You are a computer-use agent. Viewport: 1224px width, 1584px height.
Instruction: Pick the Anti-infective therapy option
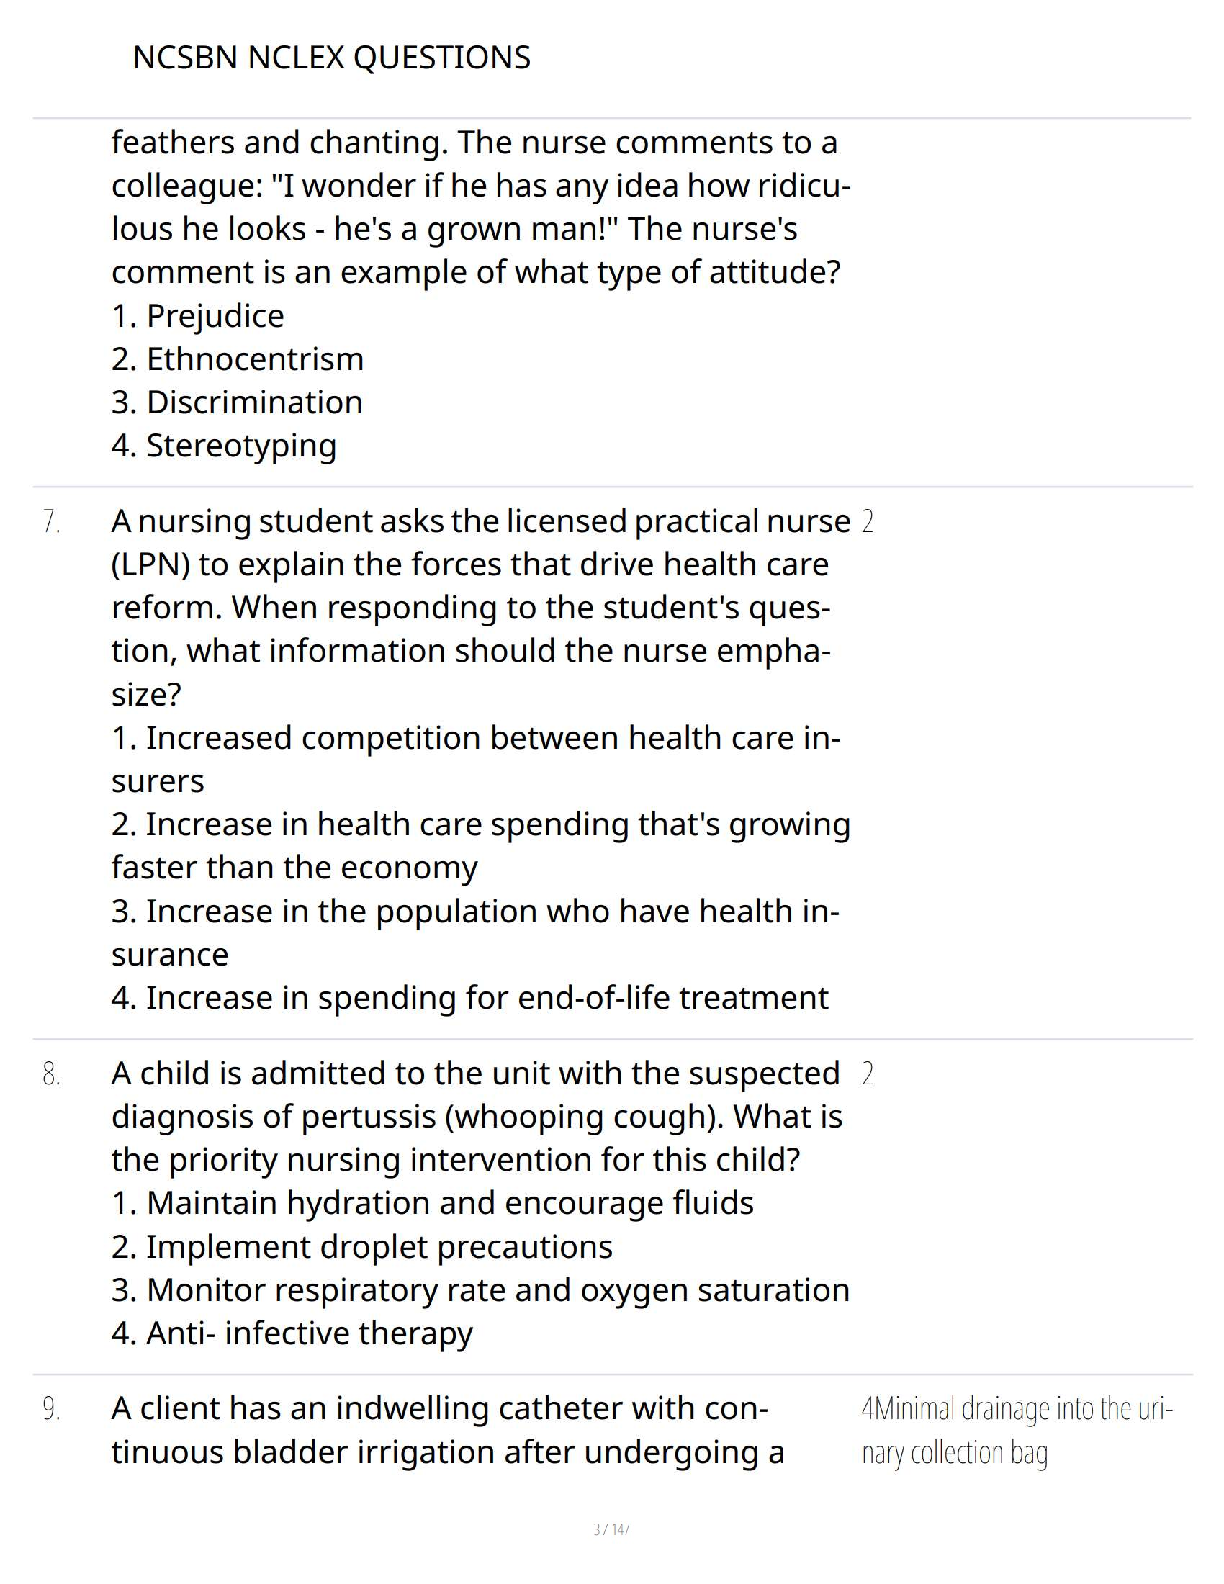tap(292, 1333)
